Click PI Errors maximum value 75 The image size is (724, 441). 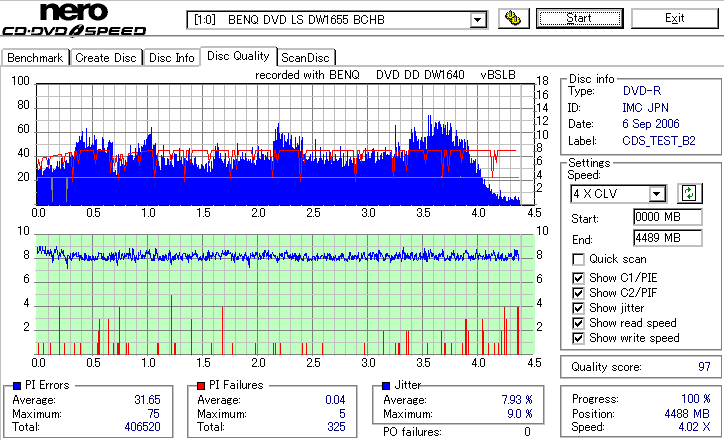click(153, 414)
